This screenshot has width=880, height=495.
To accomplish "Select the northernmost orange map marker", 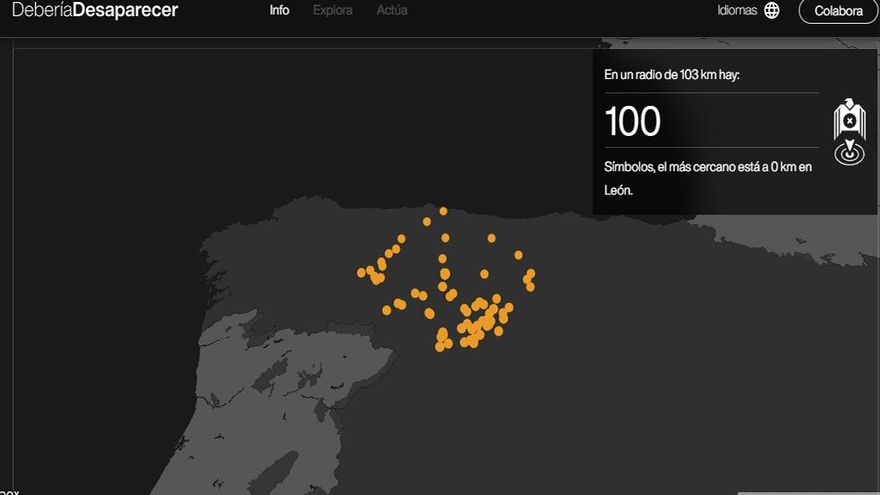I will (443, 211).
